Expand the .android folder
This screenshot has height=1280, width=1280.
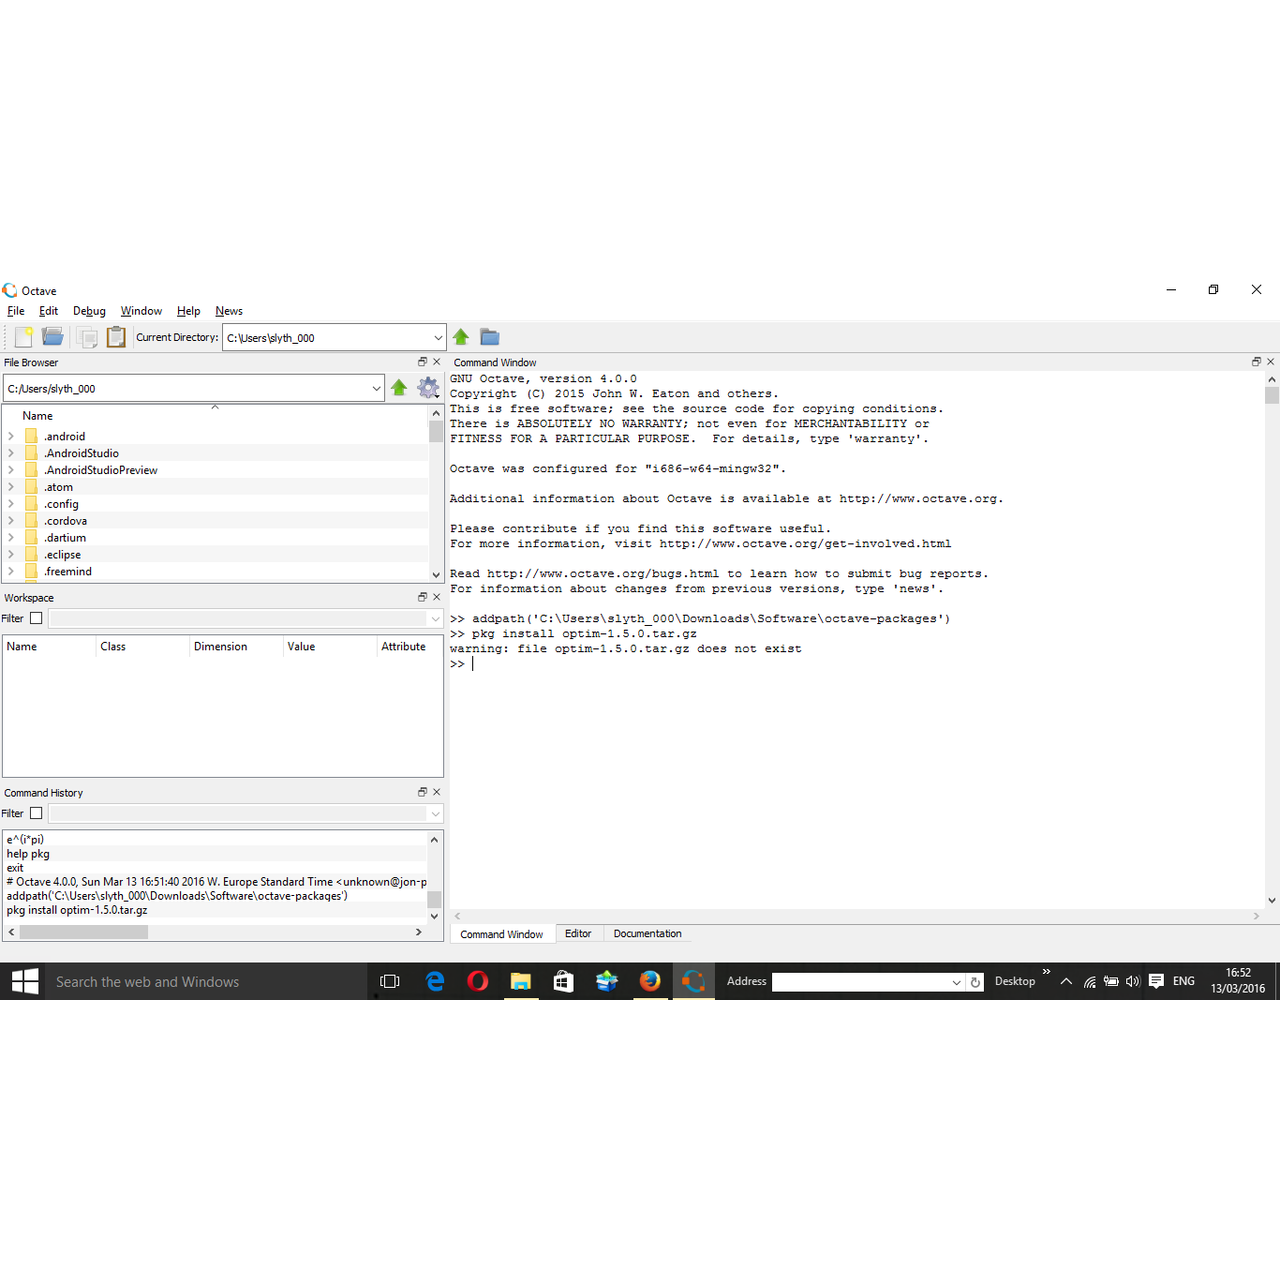point(10,436)
